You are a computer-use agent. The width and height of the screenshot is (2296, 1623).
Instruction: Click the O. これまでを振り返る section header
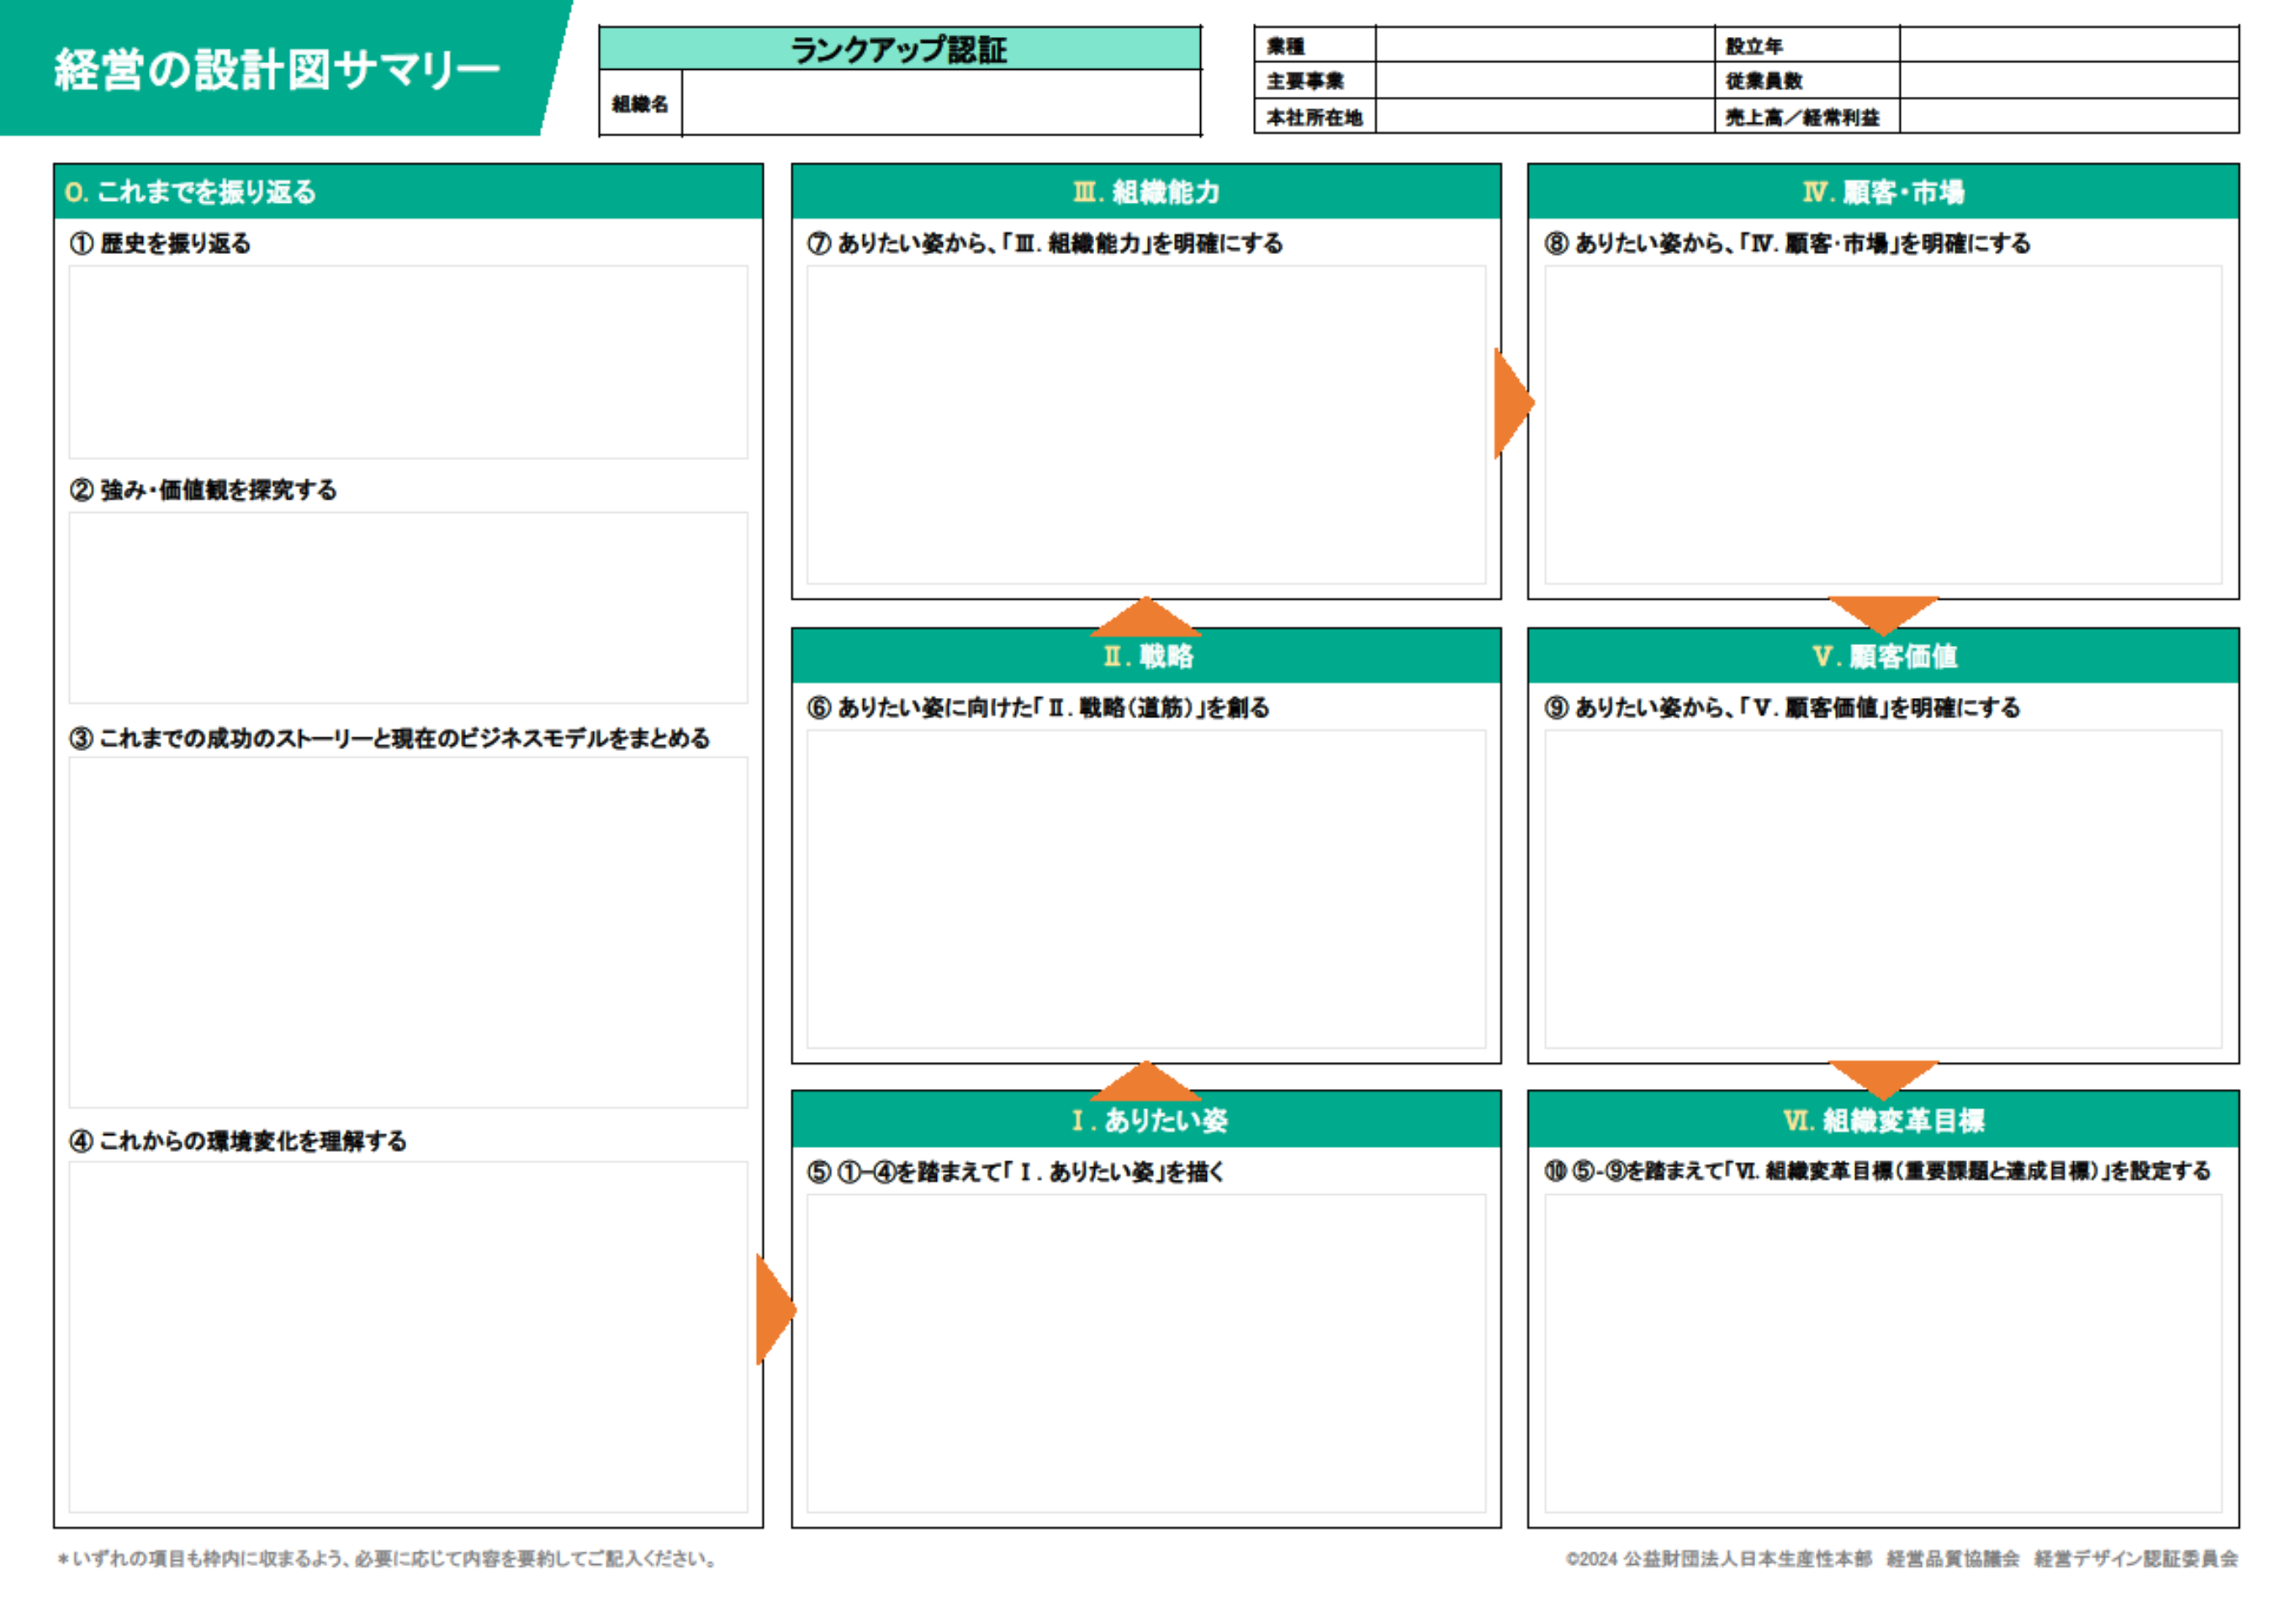[x=408, y=191]
